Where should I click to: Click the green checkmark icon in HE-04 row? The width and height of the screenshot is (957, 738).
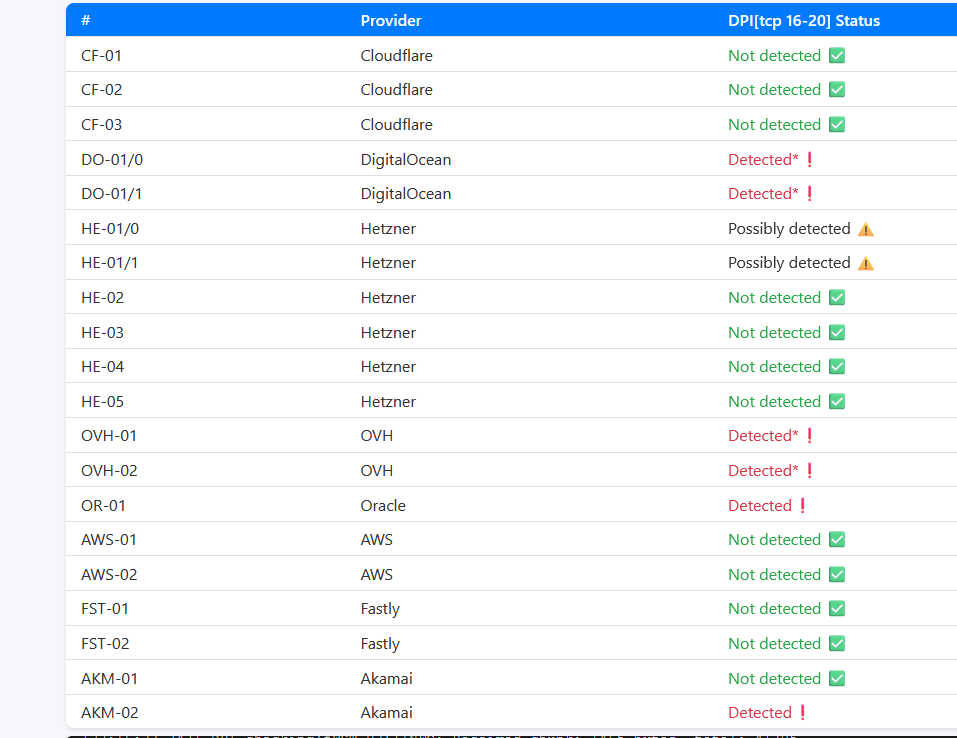point(837,367)
